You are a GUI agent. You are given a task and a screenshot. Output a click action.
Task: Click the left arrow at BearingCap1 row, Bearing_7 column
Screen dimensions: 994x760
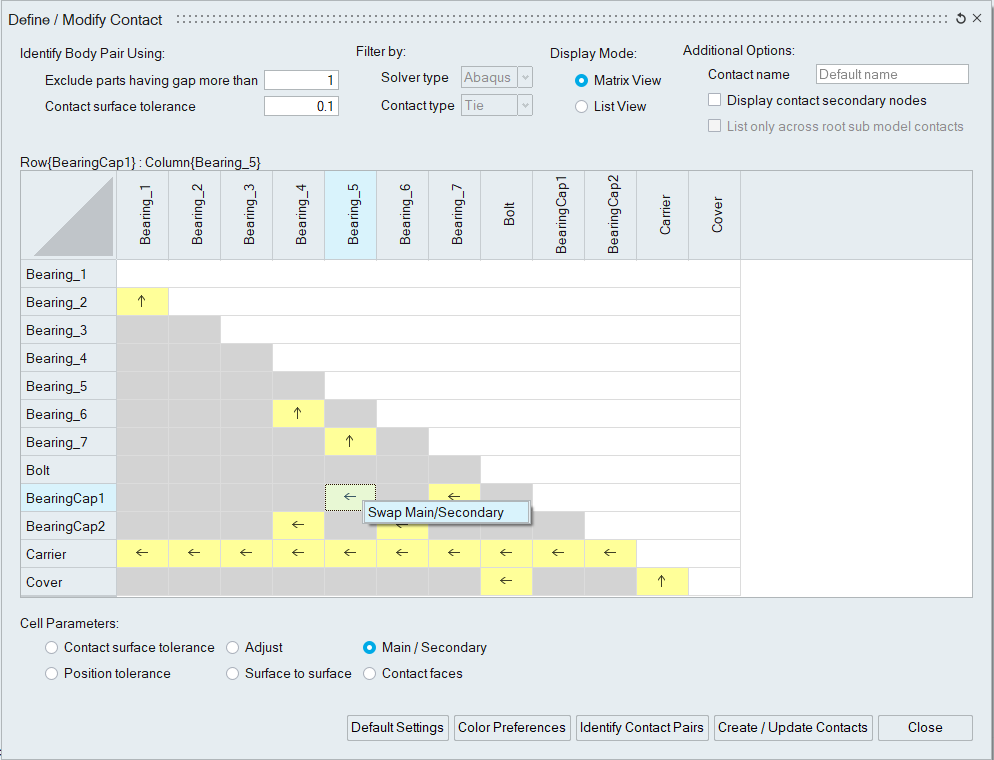[454, 494]
